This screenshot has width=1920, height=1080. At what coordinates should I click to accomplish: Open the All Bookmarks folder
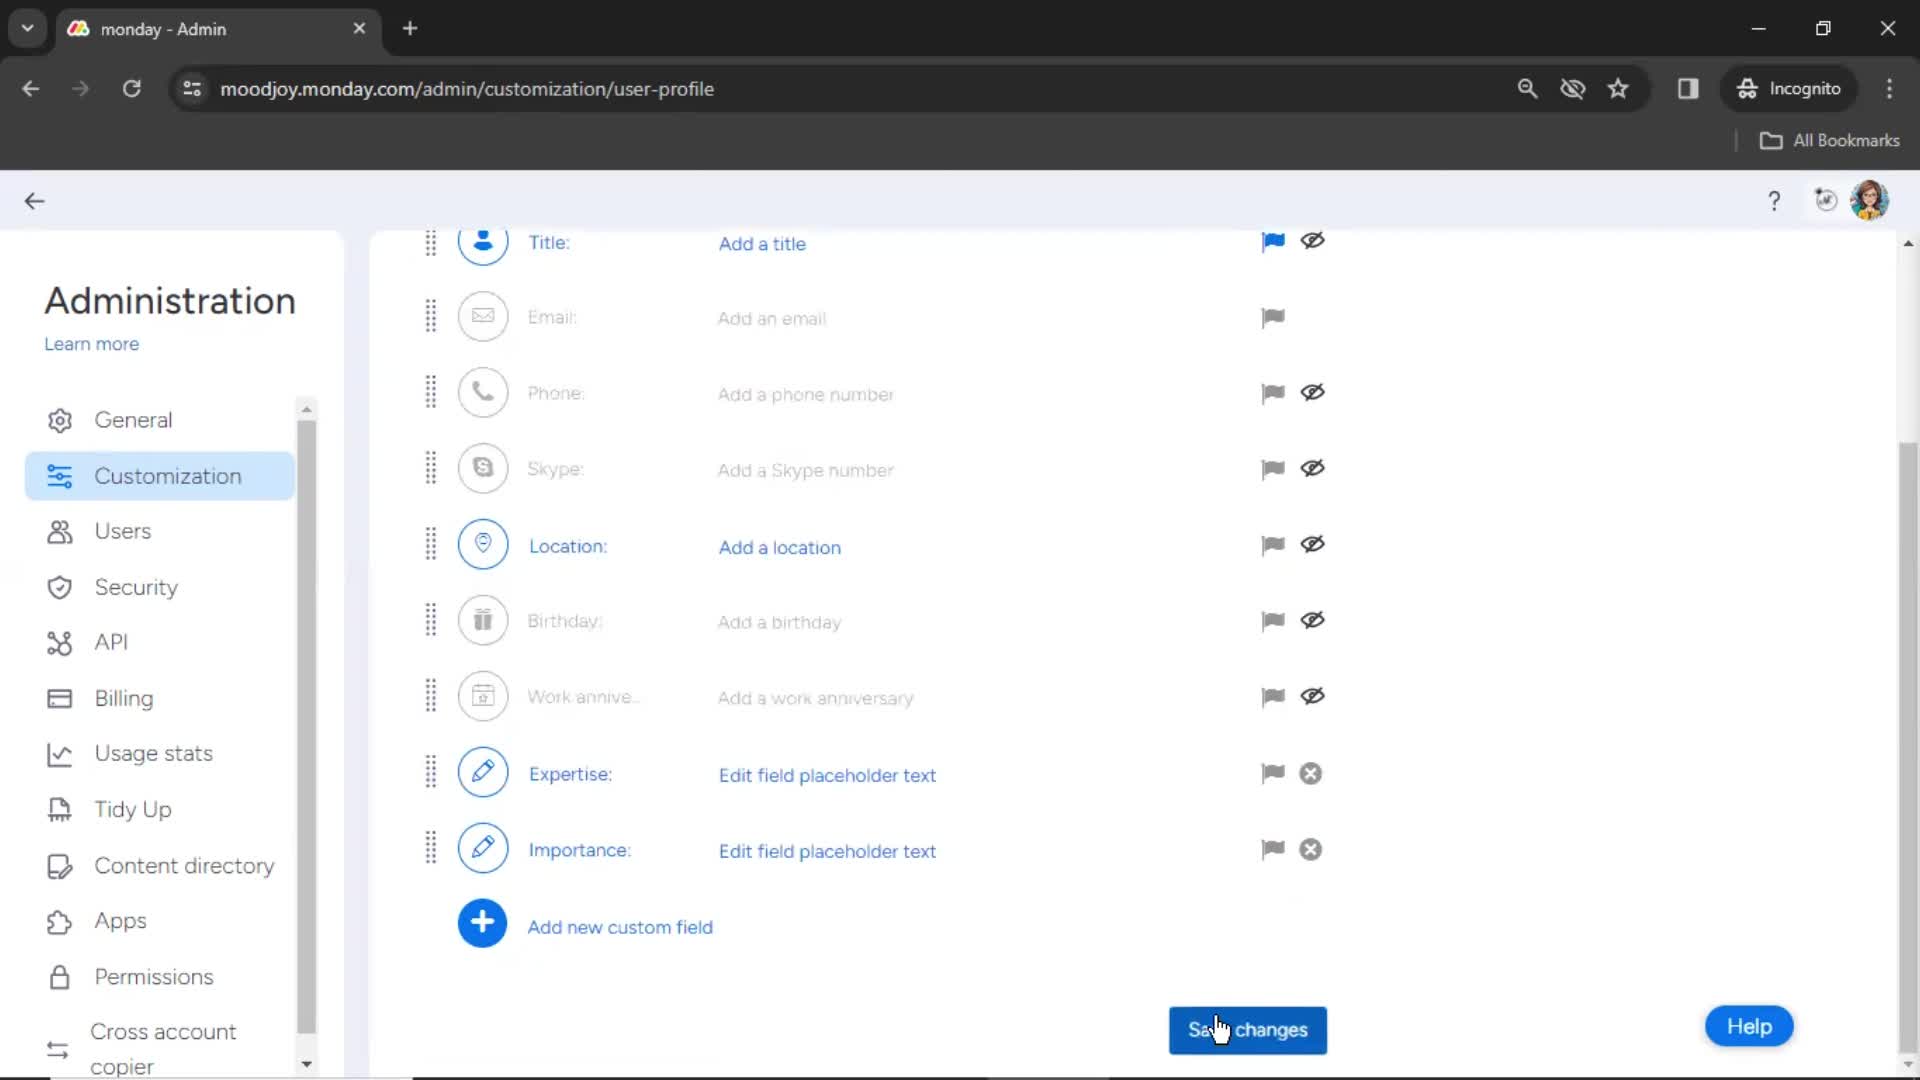pyautogui.click(x=1829, y=141)
